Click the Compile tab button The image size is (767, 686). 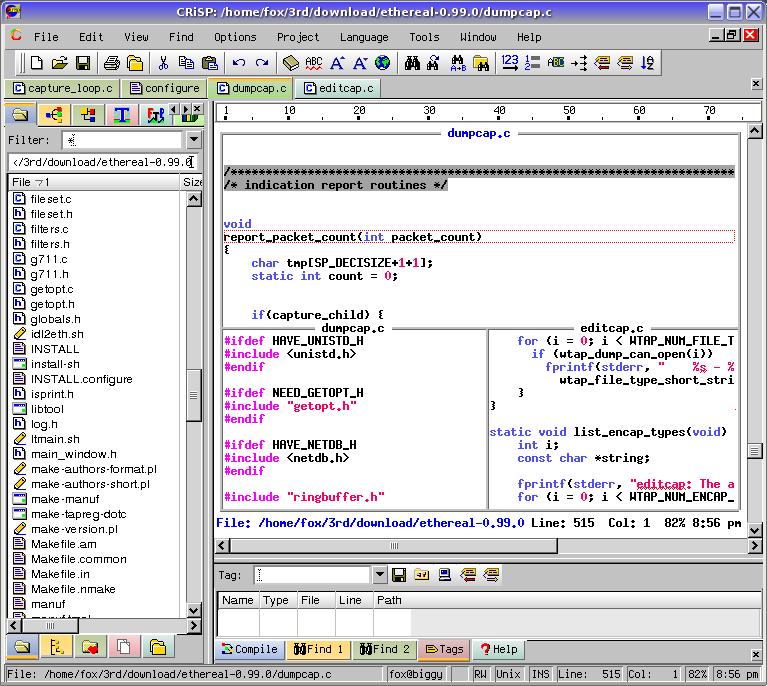pyautogui.click(x=249, y=649)
